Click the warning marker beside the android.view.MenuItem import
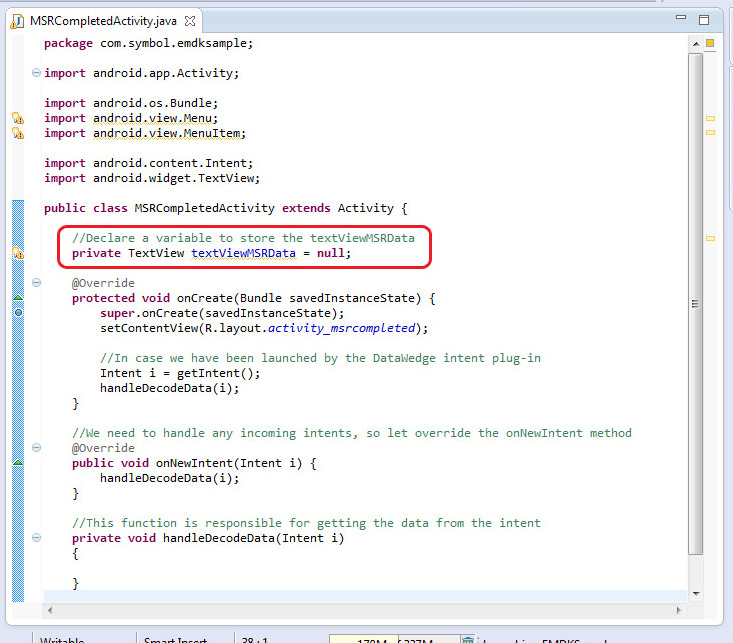 (17, 133)
